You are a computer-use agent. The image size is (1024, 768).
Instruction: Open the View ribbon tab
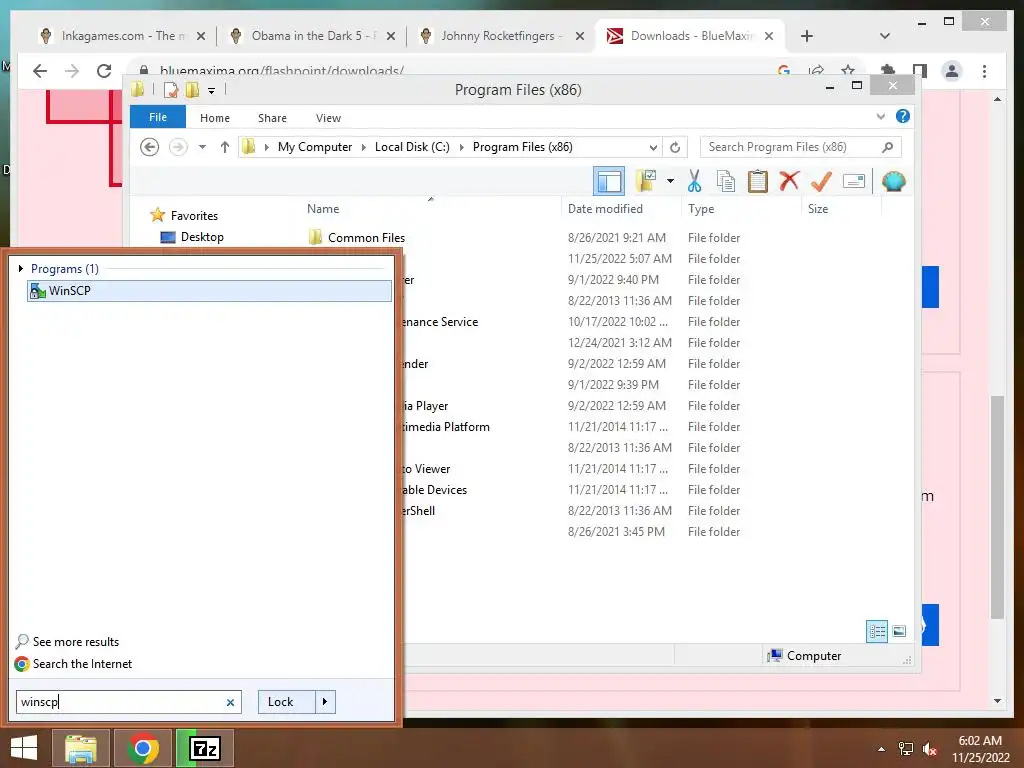coord(328,118)
